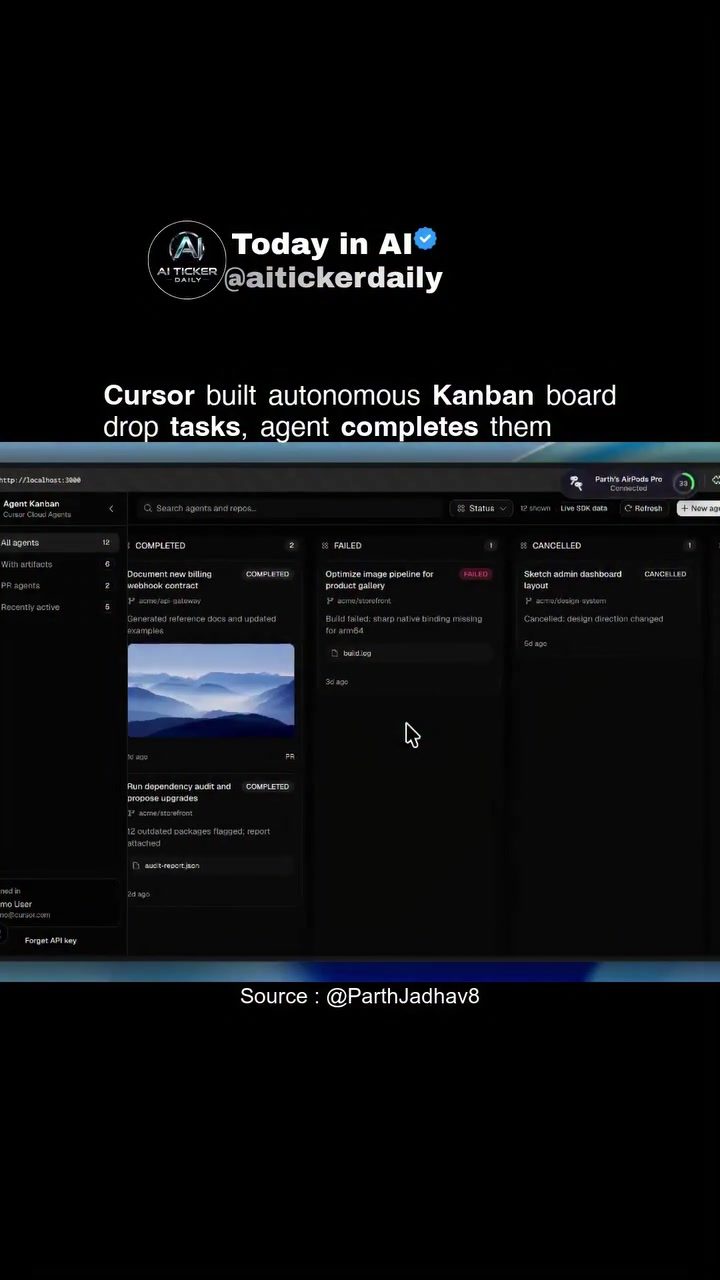The height and width of the screenshot is (1280, 720).
Task: Click the COMPLETED badge on dependency audit card
Action: [x=267, y=786]
